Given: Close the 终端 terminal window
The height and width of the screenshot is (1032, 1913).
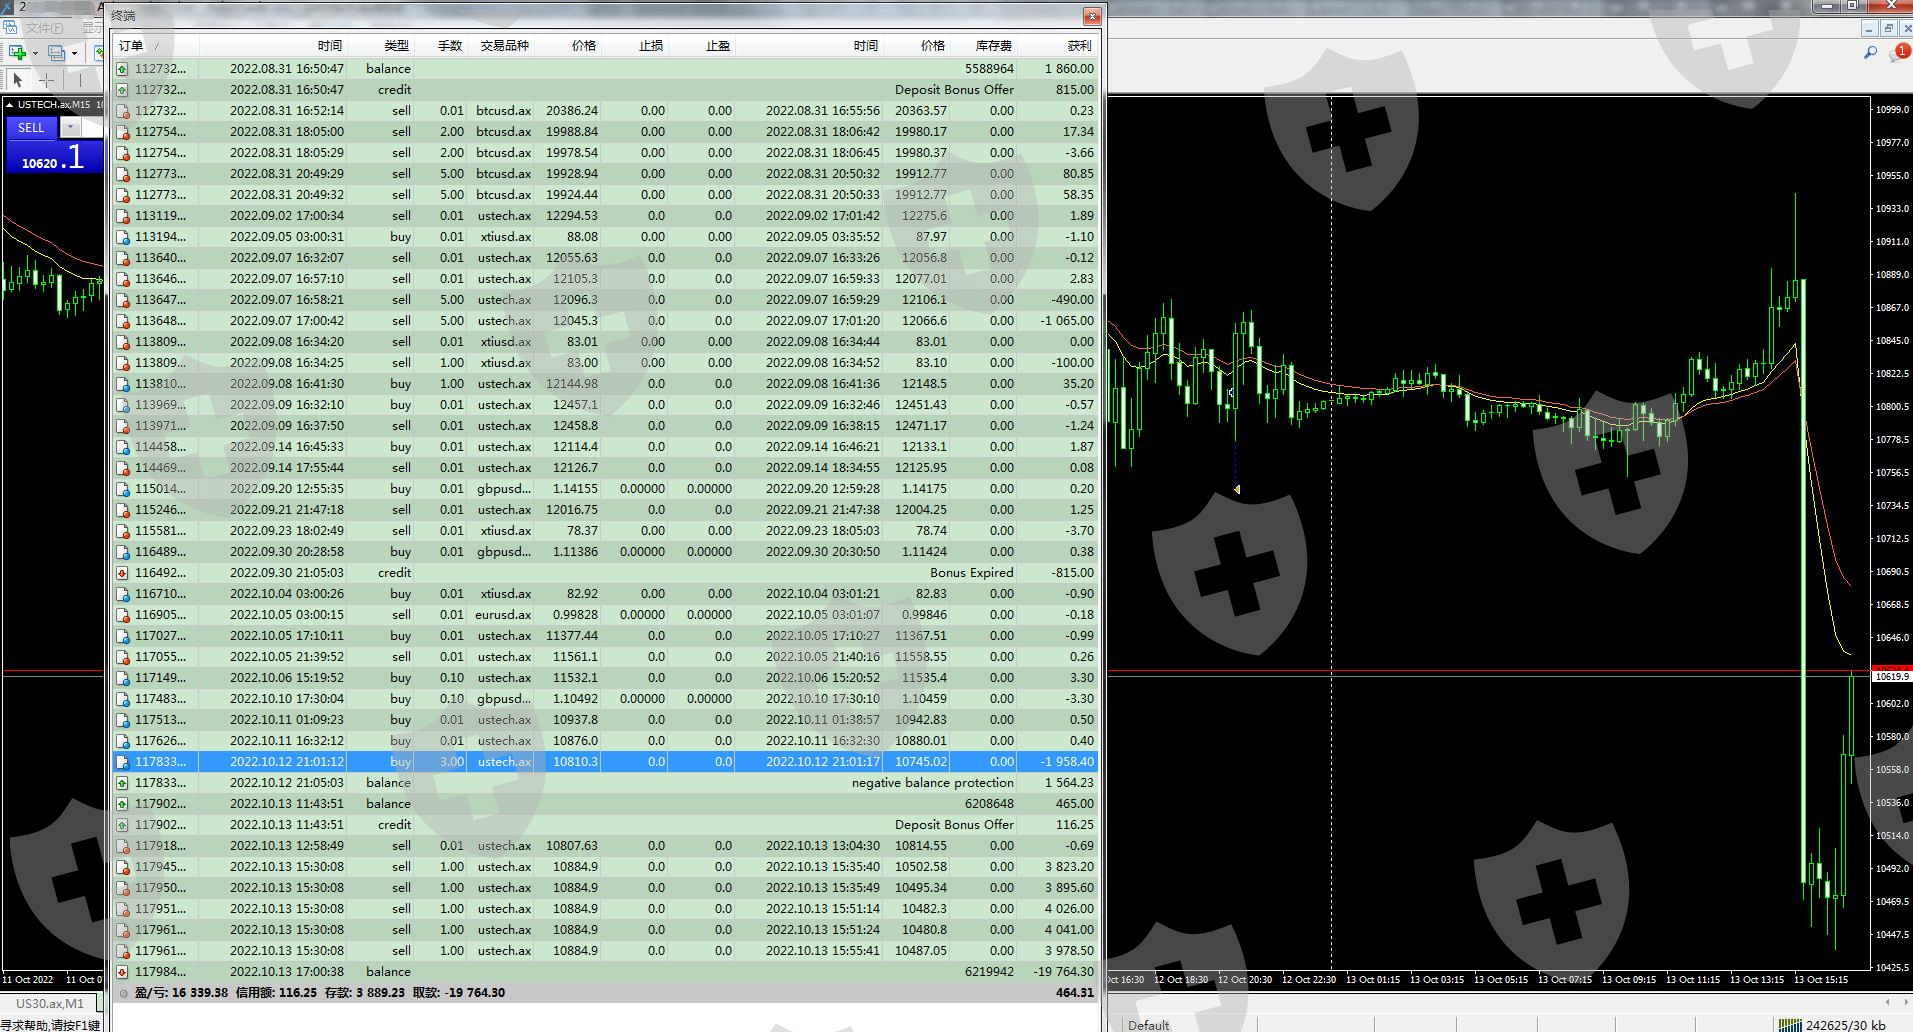Looking at the screenshot, I should (x=1091, y=16).
